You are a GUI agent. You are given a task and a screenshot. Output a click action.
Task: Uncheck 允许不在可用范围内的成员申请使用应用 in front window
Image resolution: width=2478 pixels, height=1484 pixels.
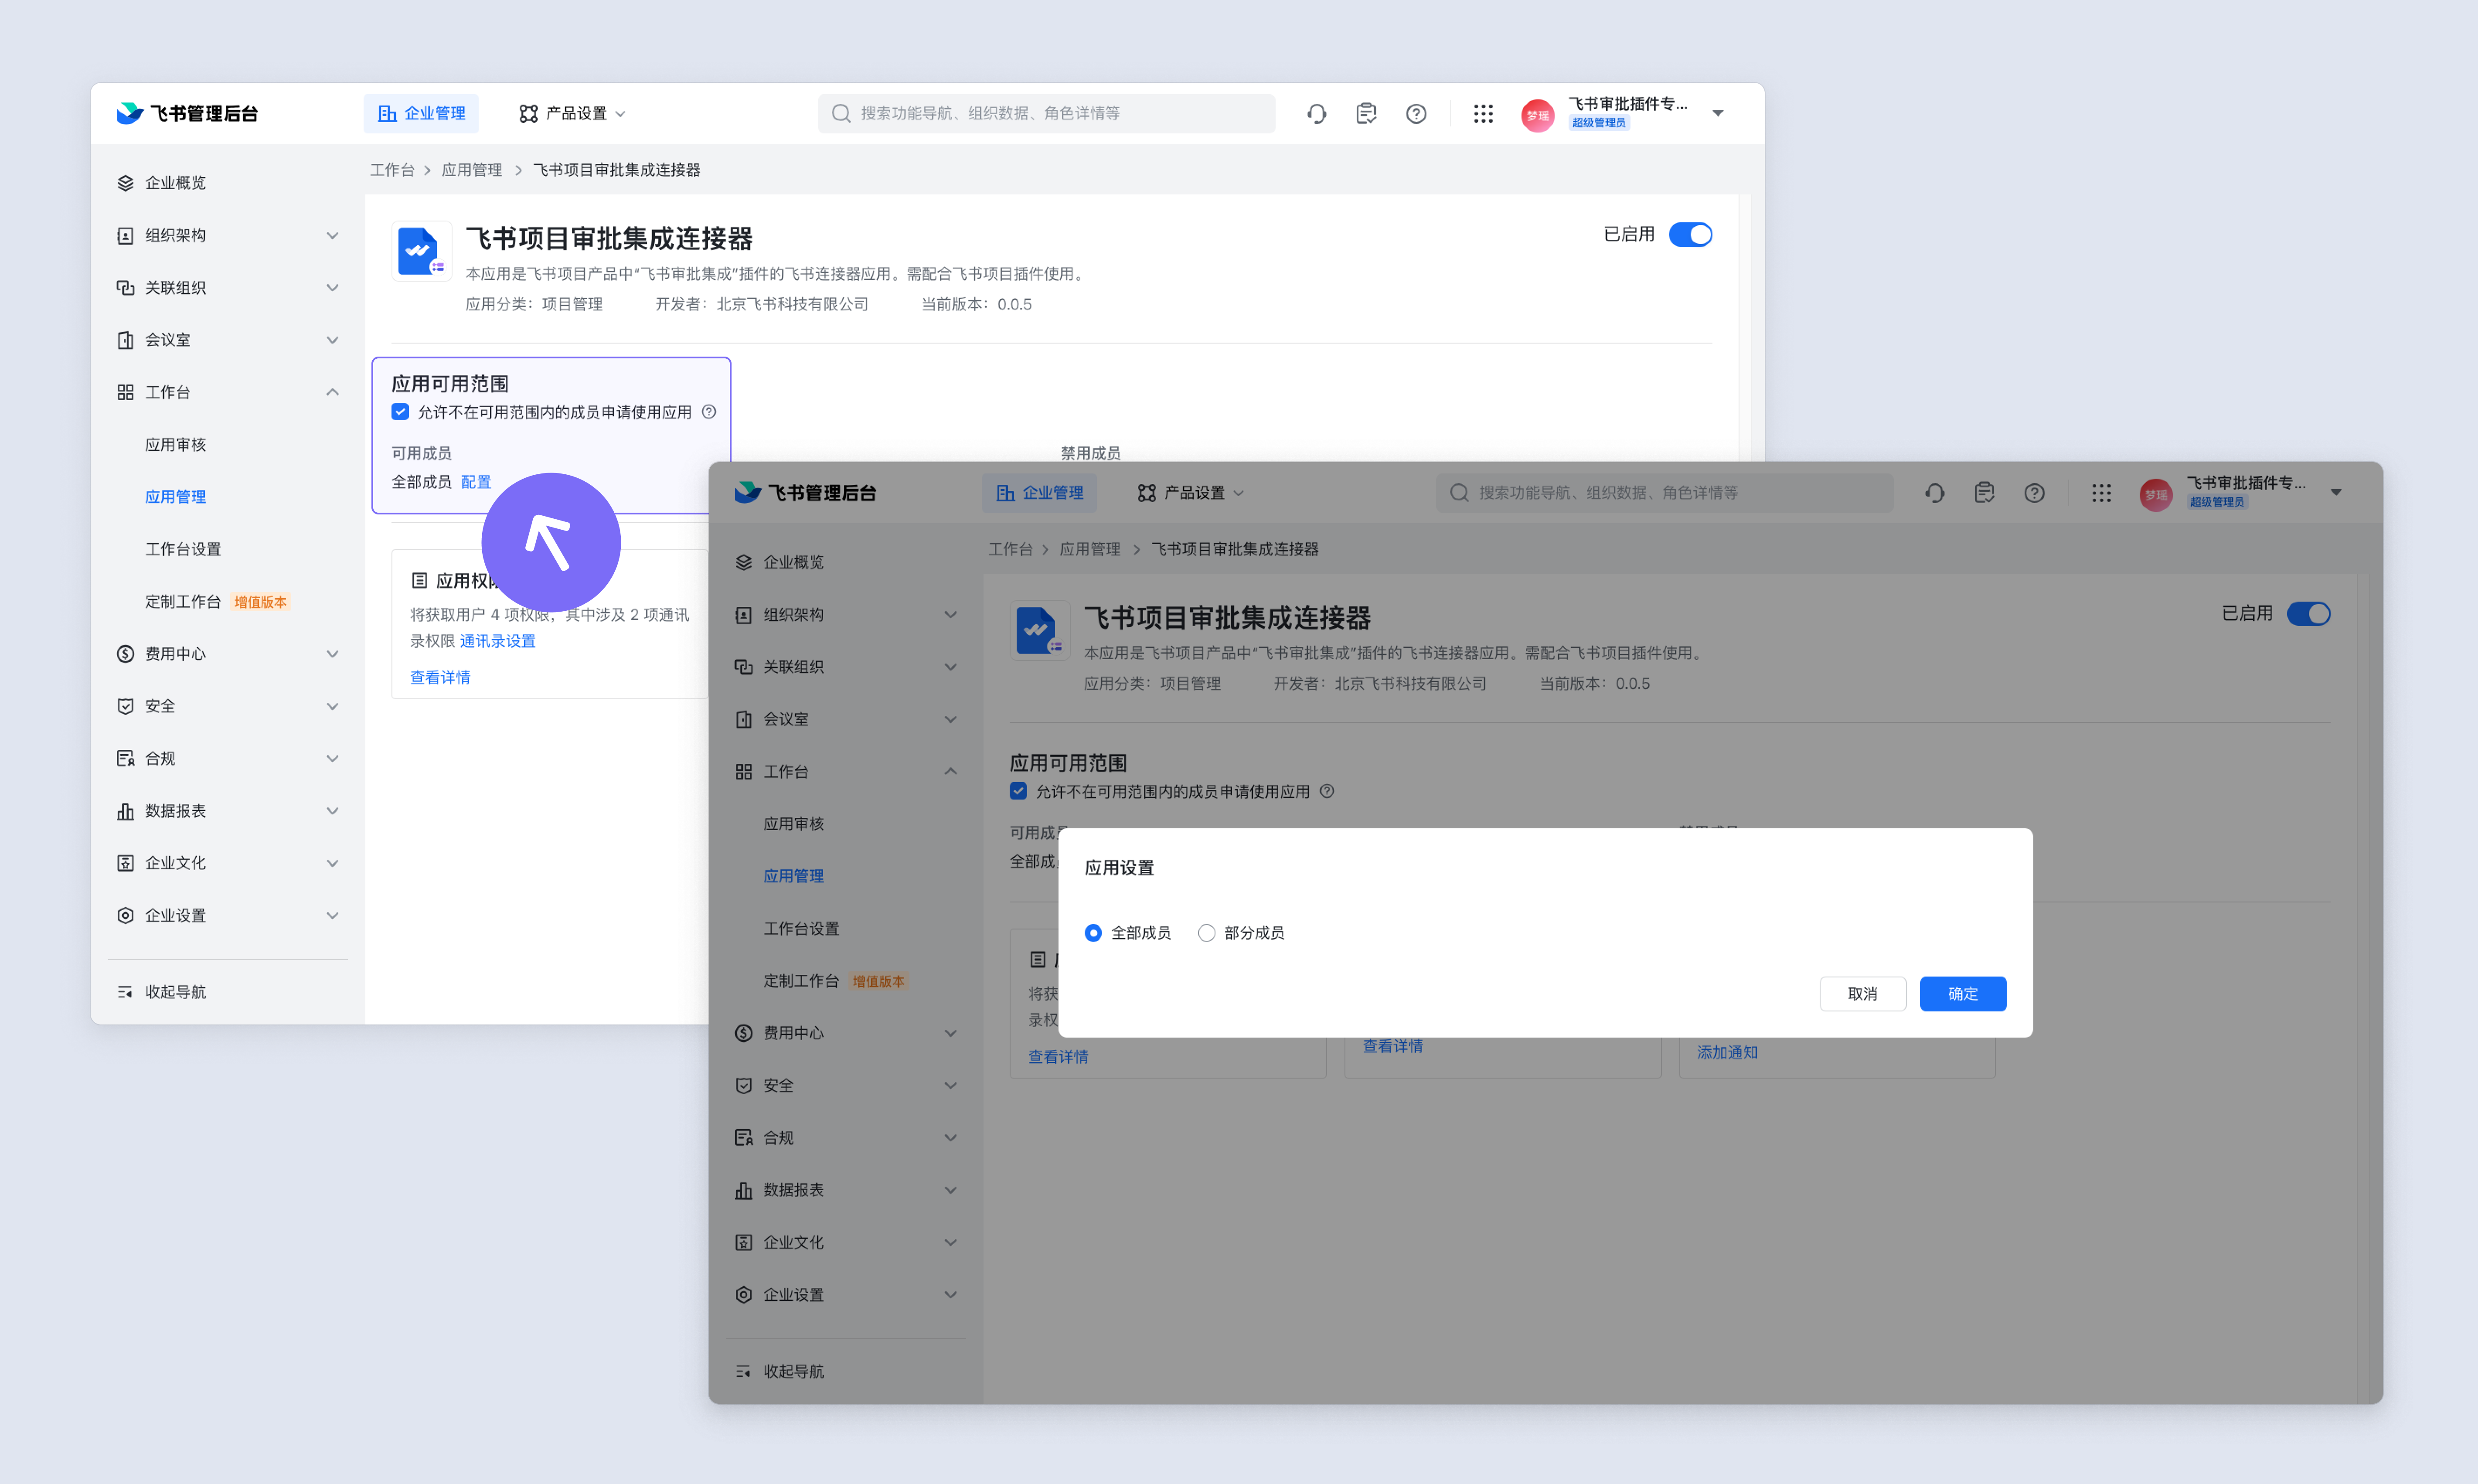click(1018, 791)
